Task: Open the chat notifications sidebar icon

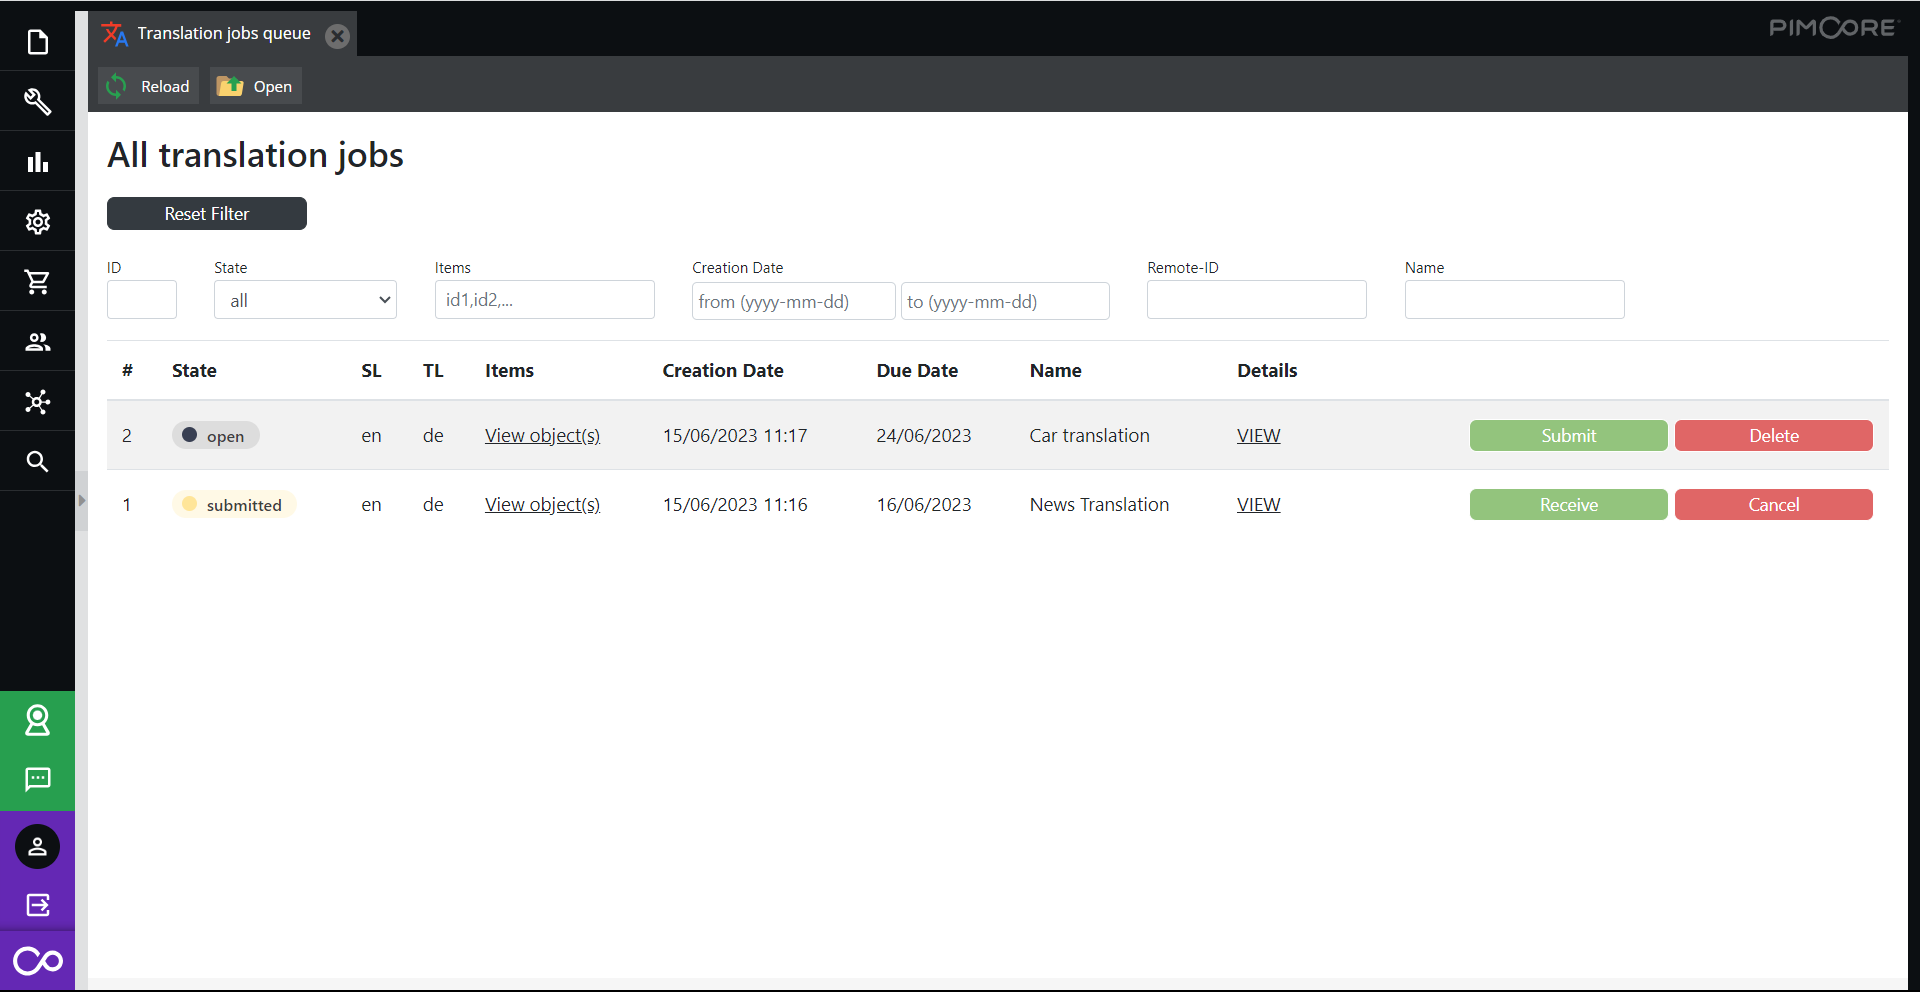Action: click(37, 780)
